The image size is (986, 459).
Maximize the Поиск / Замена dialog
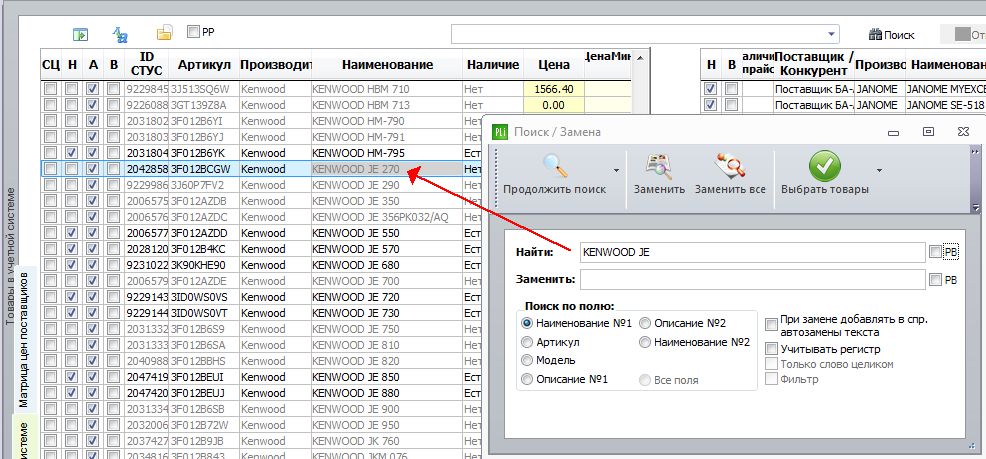pyautogui.click(x=928, y=131)
